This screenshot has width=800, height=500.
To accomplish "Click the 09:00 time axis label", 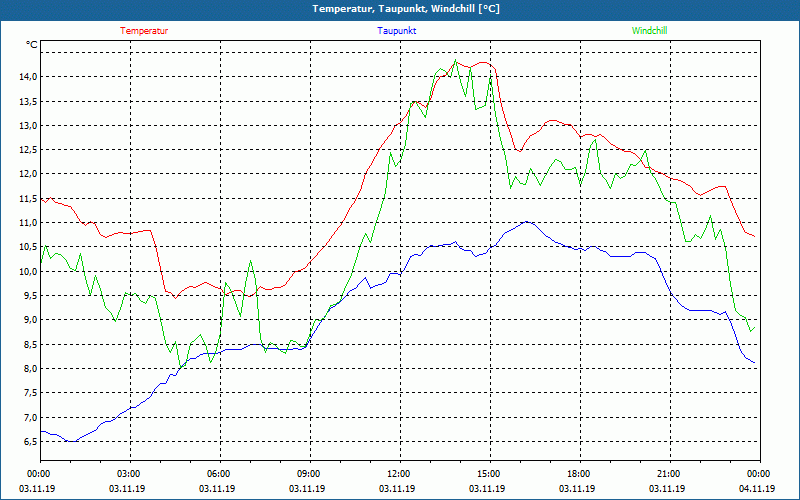I will (310, 474).
